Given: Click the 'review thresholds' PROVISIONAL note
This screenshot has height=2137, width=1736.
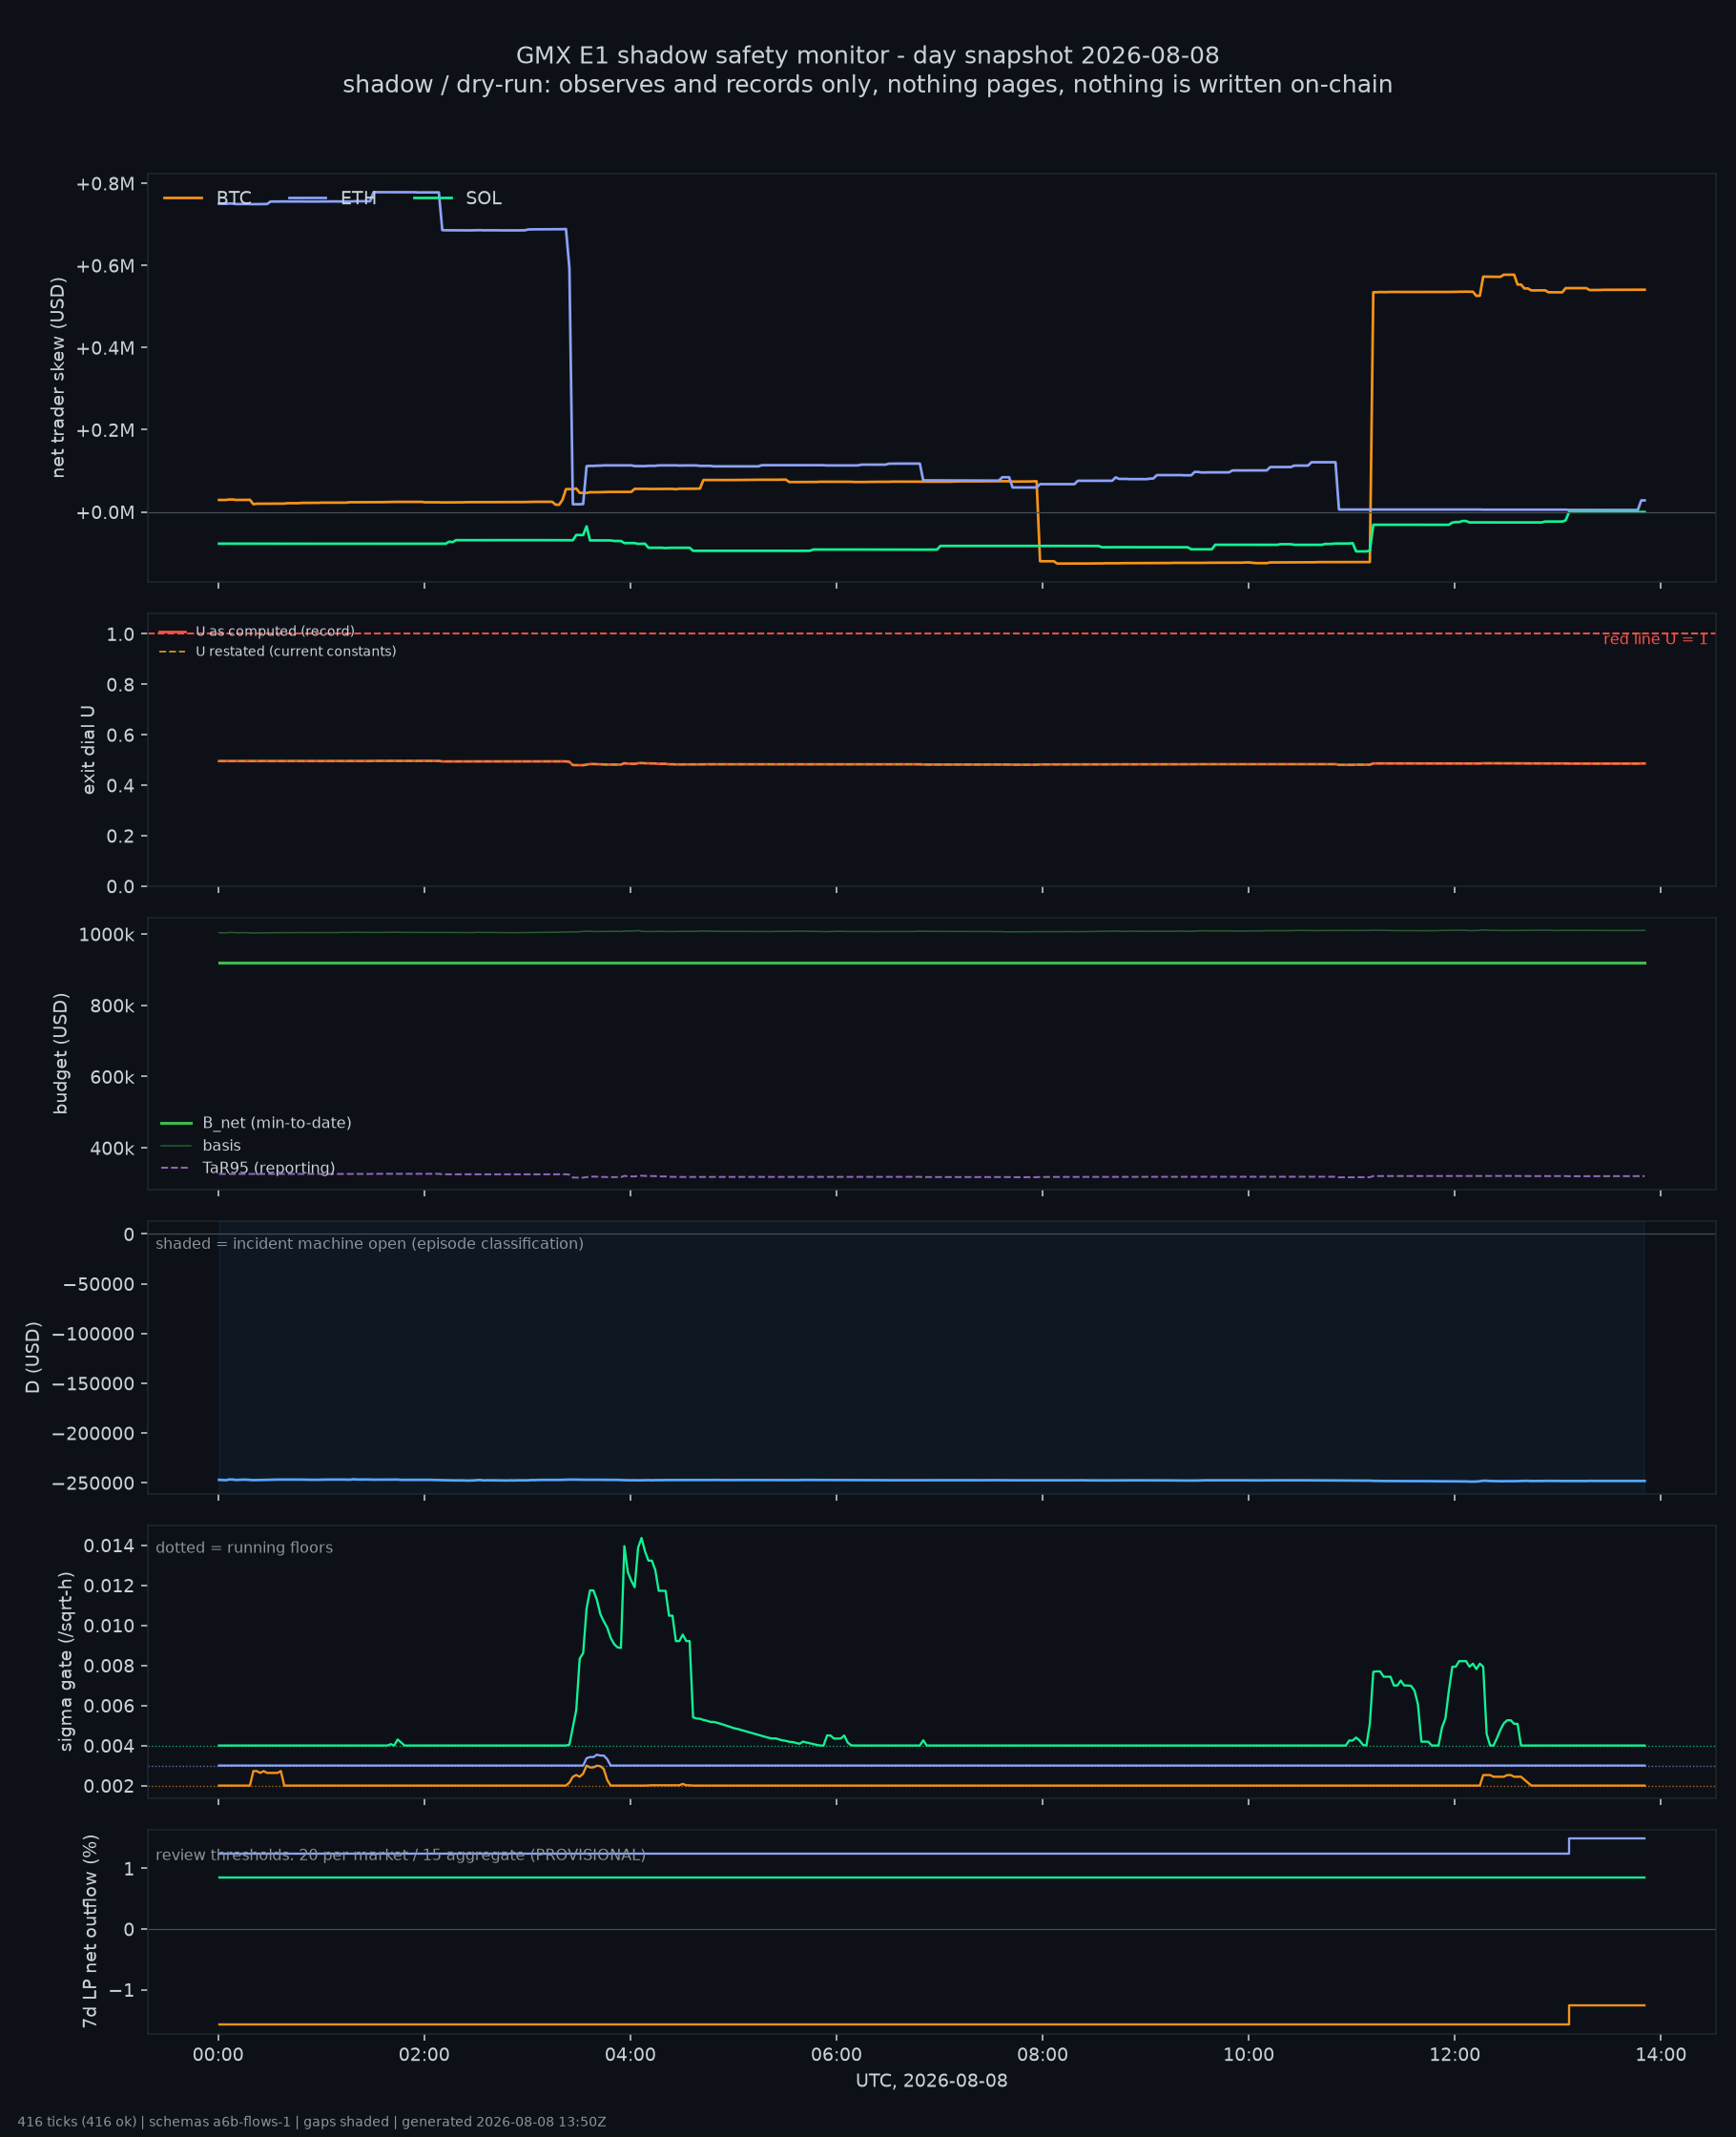Looking at the screenshot, I should (400, 1855).
